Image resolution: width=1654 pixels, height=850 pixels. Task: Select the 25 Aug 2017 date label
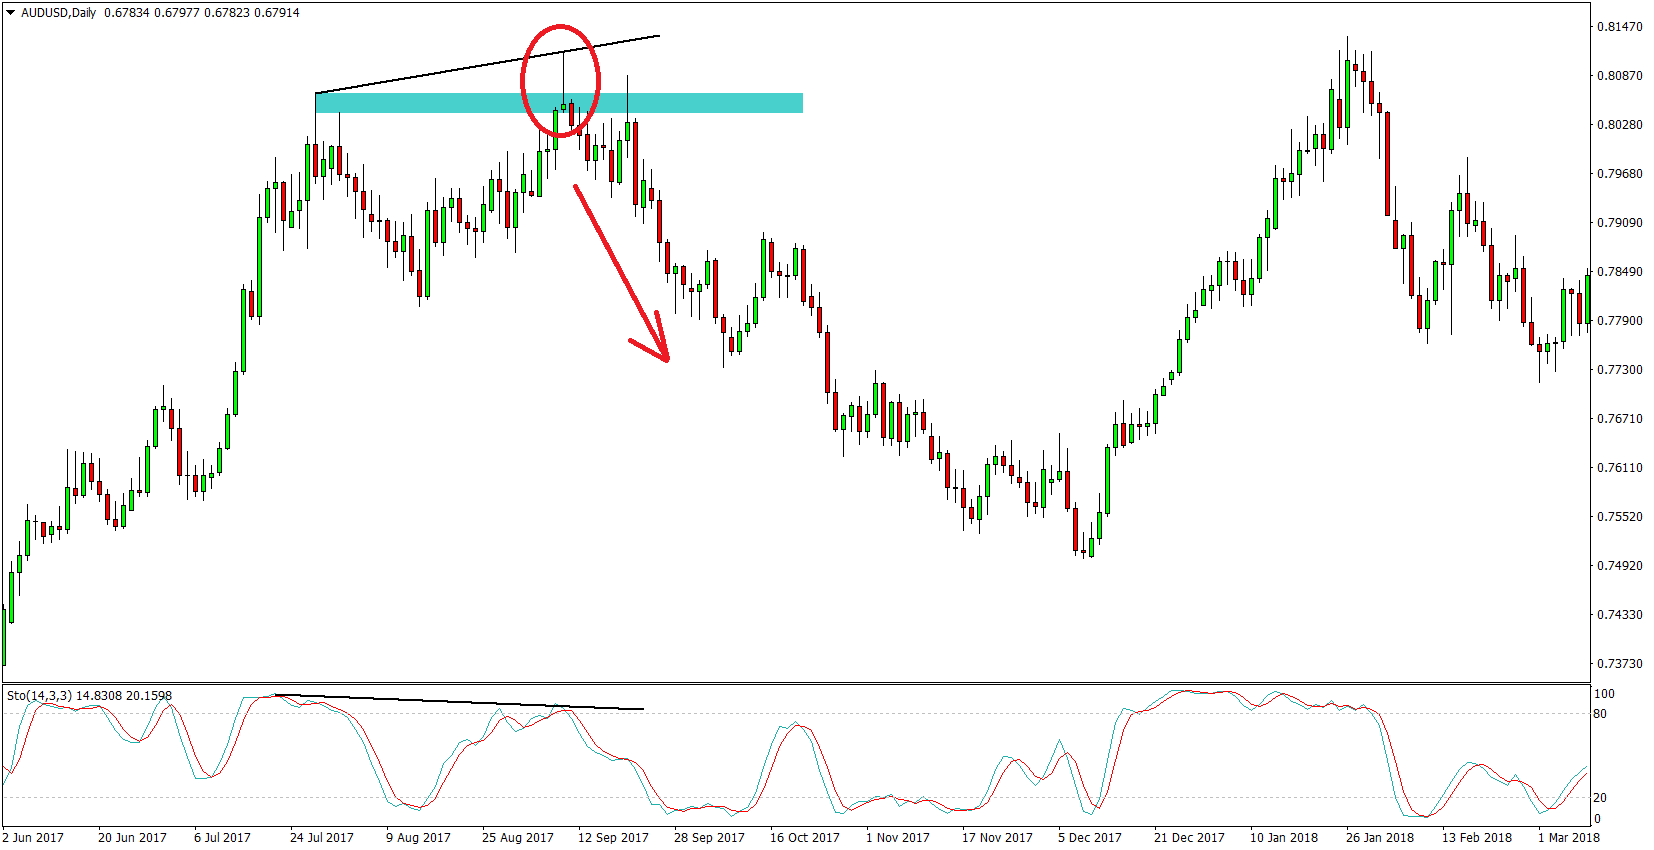518,838
